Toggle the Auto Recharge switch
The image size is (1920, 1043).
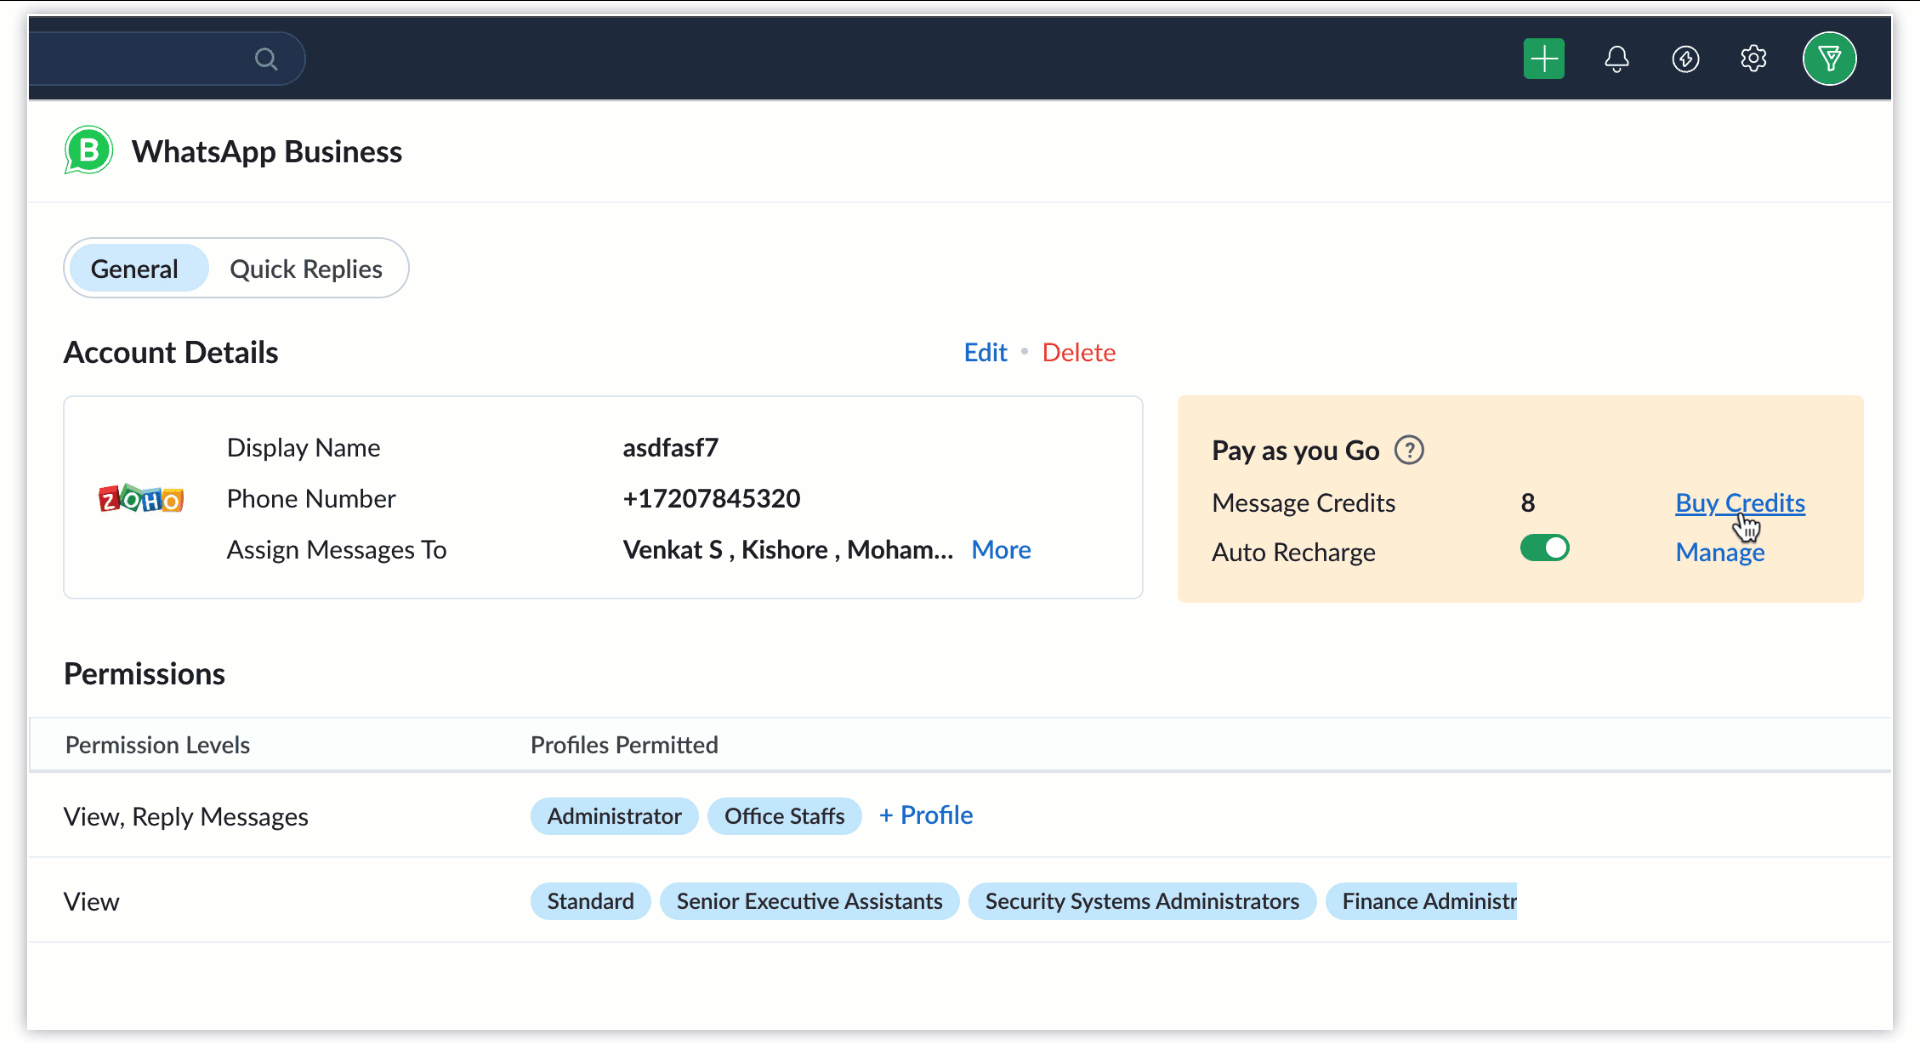coord(1544,548)
